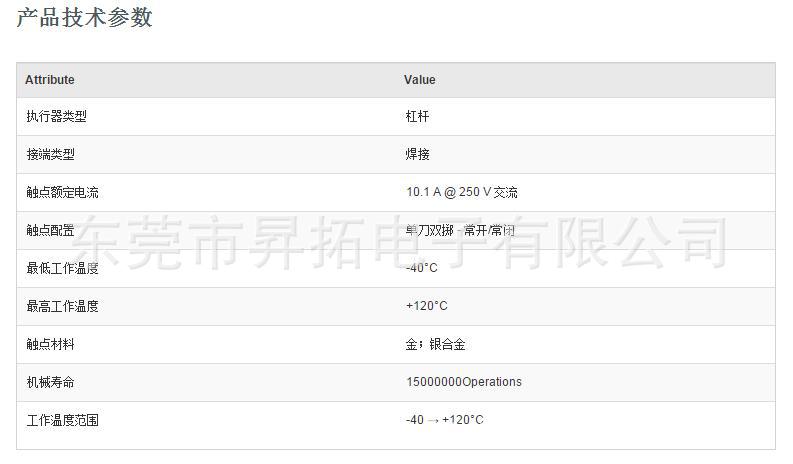Click the 15000000Operations value
The height and width of the screenshot is (464, 793).
click(x=464, y=382)
